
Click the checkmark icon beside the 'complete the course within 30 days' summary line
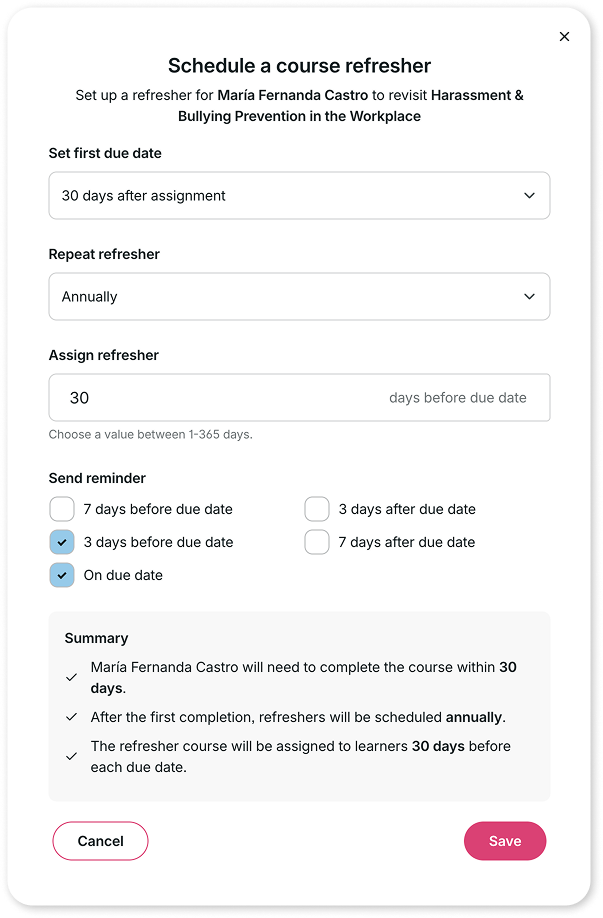click(71, 677)
